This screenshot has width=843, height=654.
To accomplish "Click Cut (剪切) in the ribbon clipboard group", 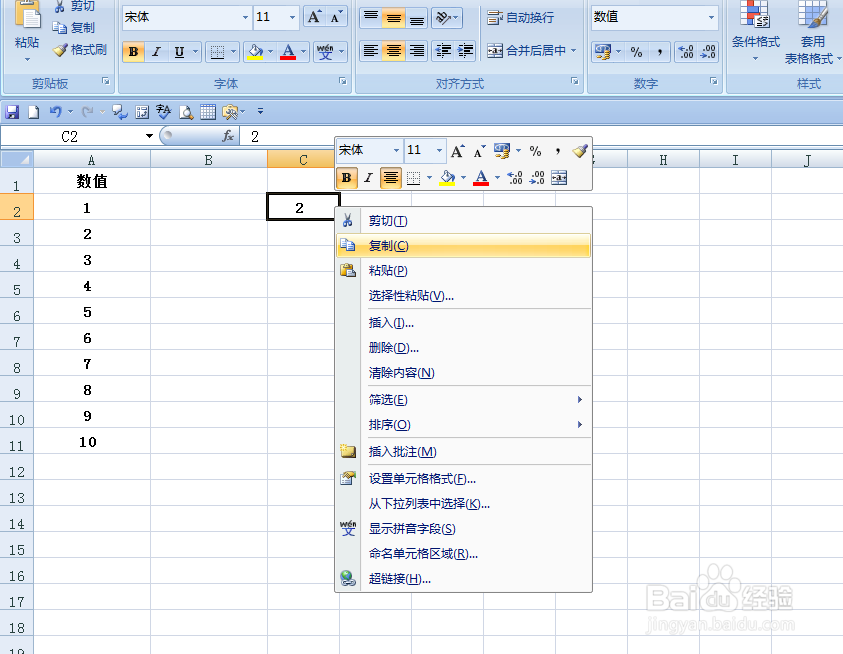I will click(75, 6).
